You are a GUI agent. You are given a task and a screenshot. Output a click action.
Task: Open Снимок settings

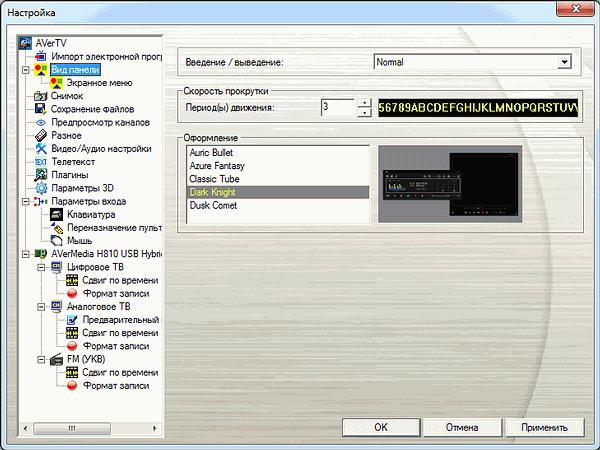coord(67,96)
